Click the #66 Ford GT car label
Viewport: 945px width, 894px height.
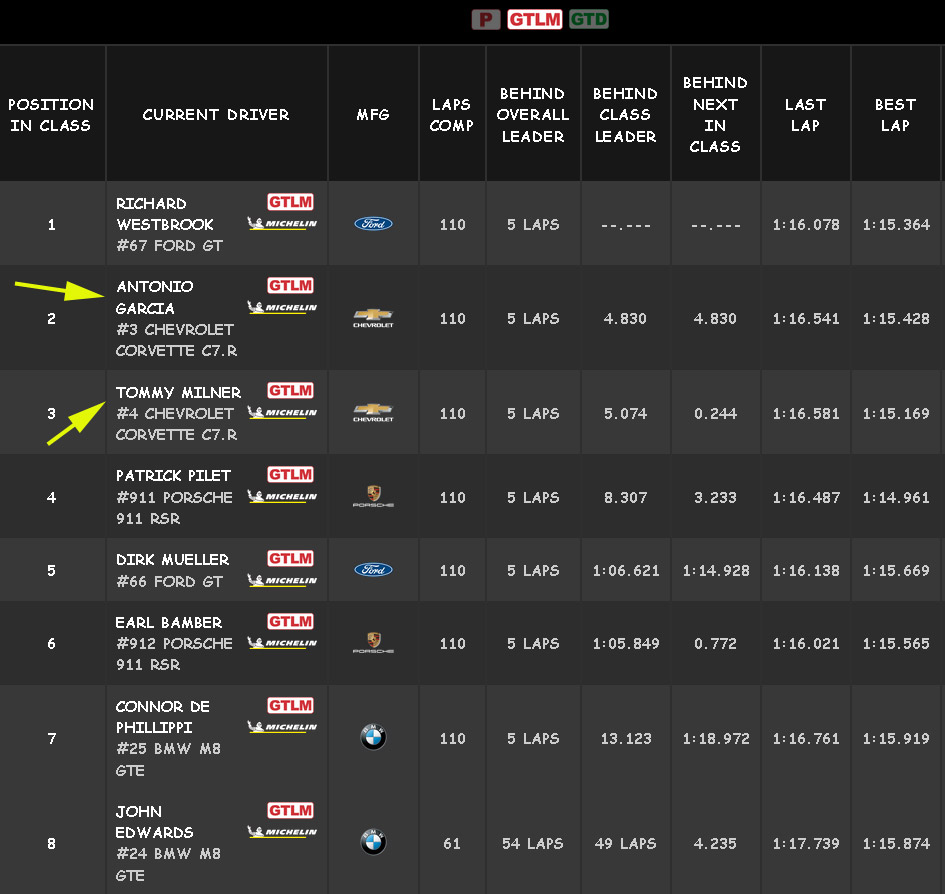pyautogui.click(x=169, y=581)
